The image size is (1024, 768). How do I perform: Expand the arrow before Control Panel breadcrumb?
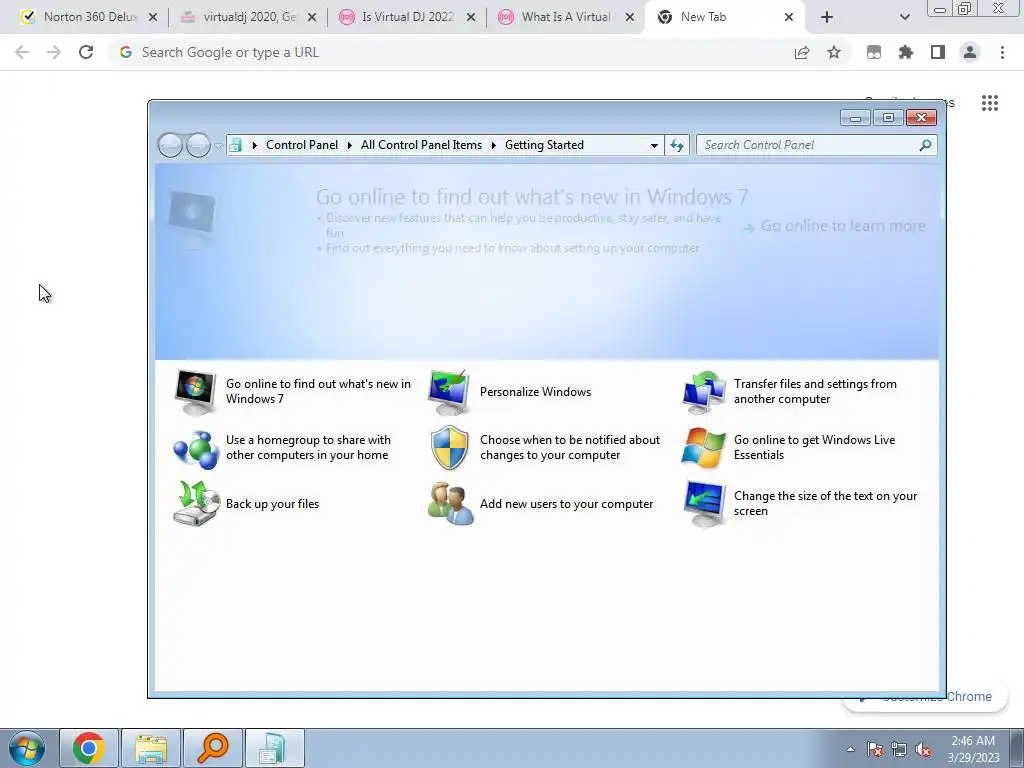tap(255, 145)
